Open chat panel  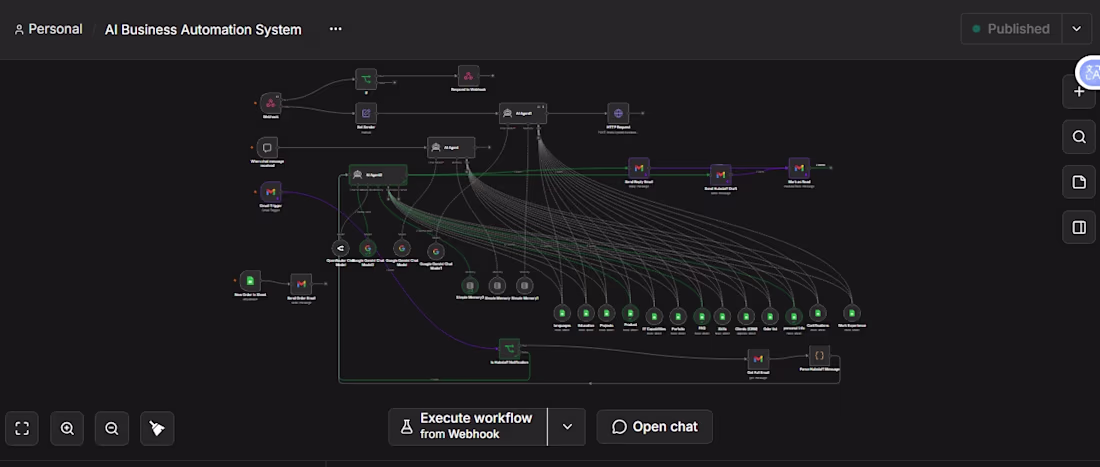655,427
